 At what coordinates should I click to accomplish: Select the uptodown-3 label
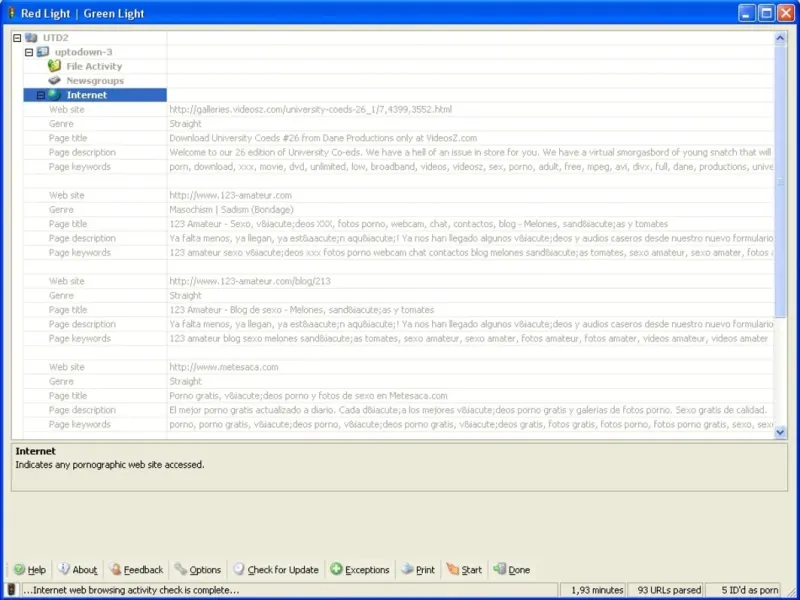[x=83, y=52]
